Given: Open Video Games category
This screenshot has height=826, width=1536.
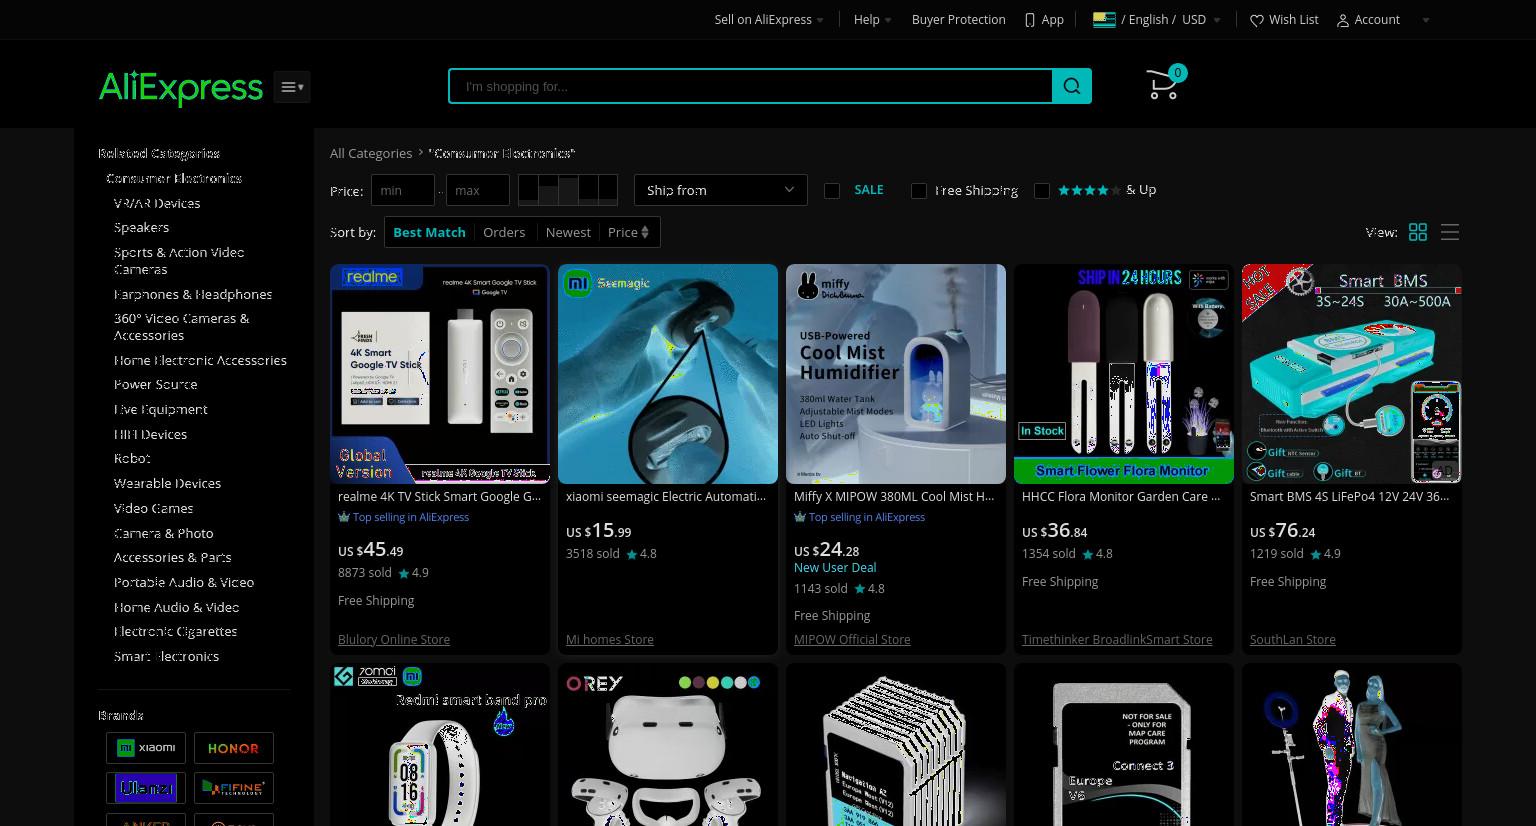Looking at the screenshot, I should [153, 508].
